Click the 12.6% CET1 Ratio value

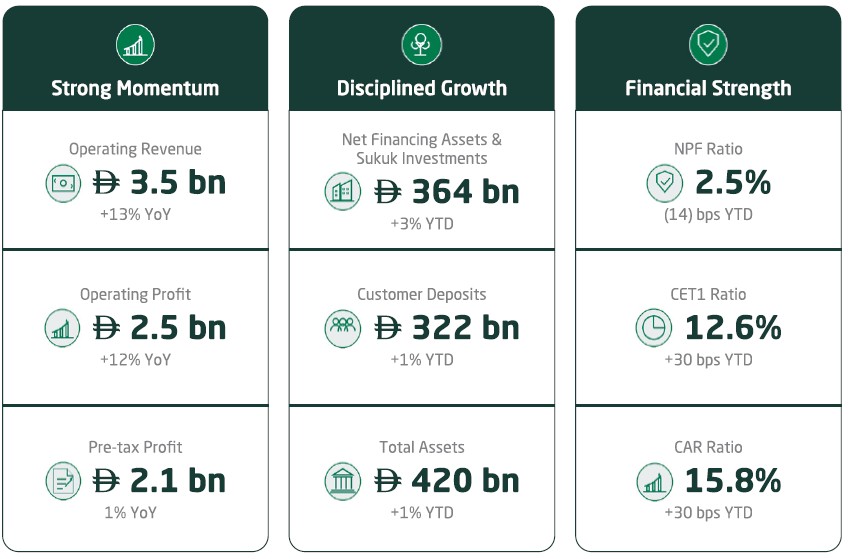[x=732, y=328]
